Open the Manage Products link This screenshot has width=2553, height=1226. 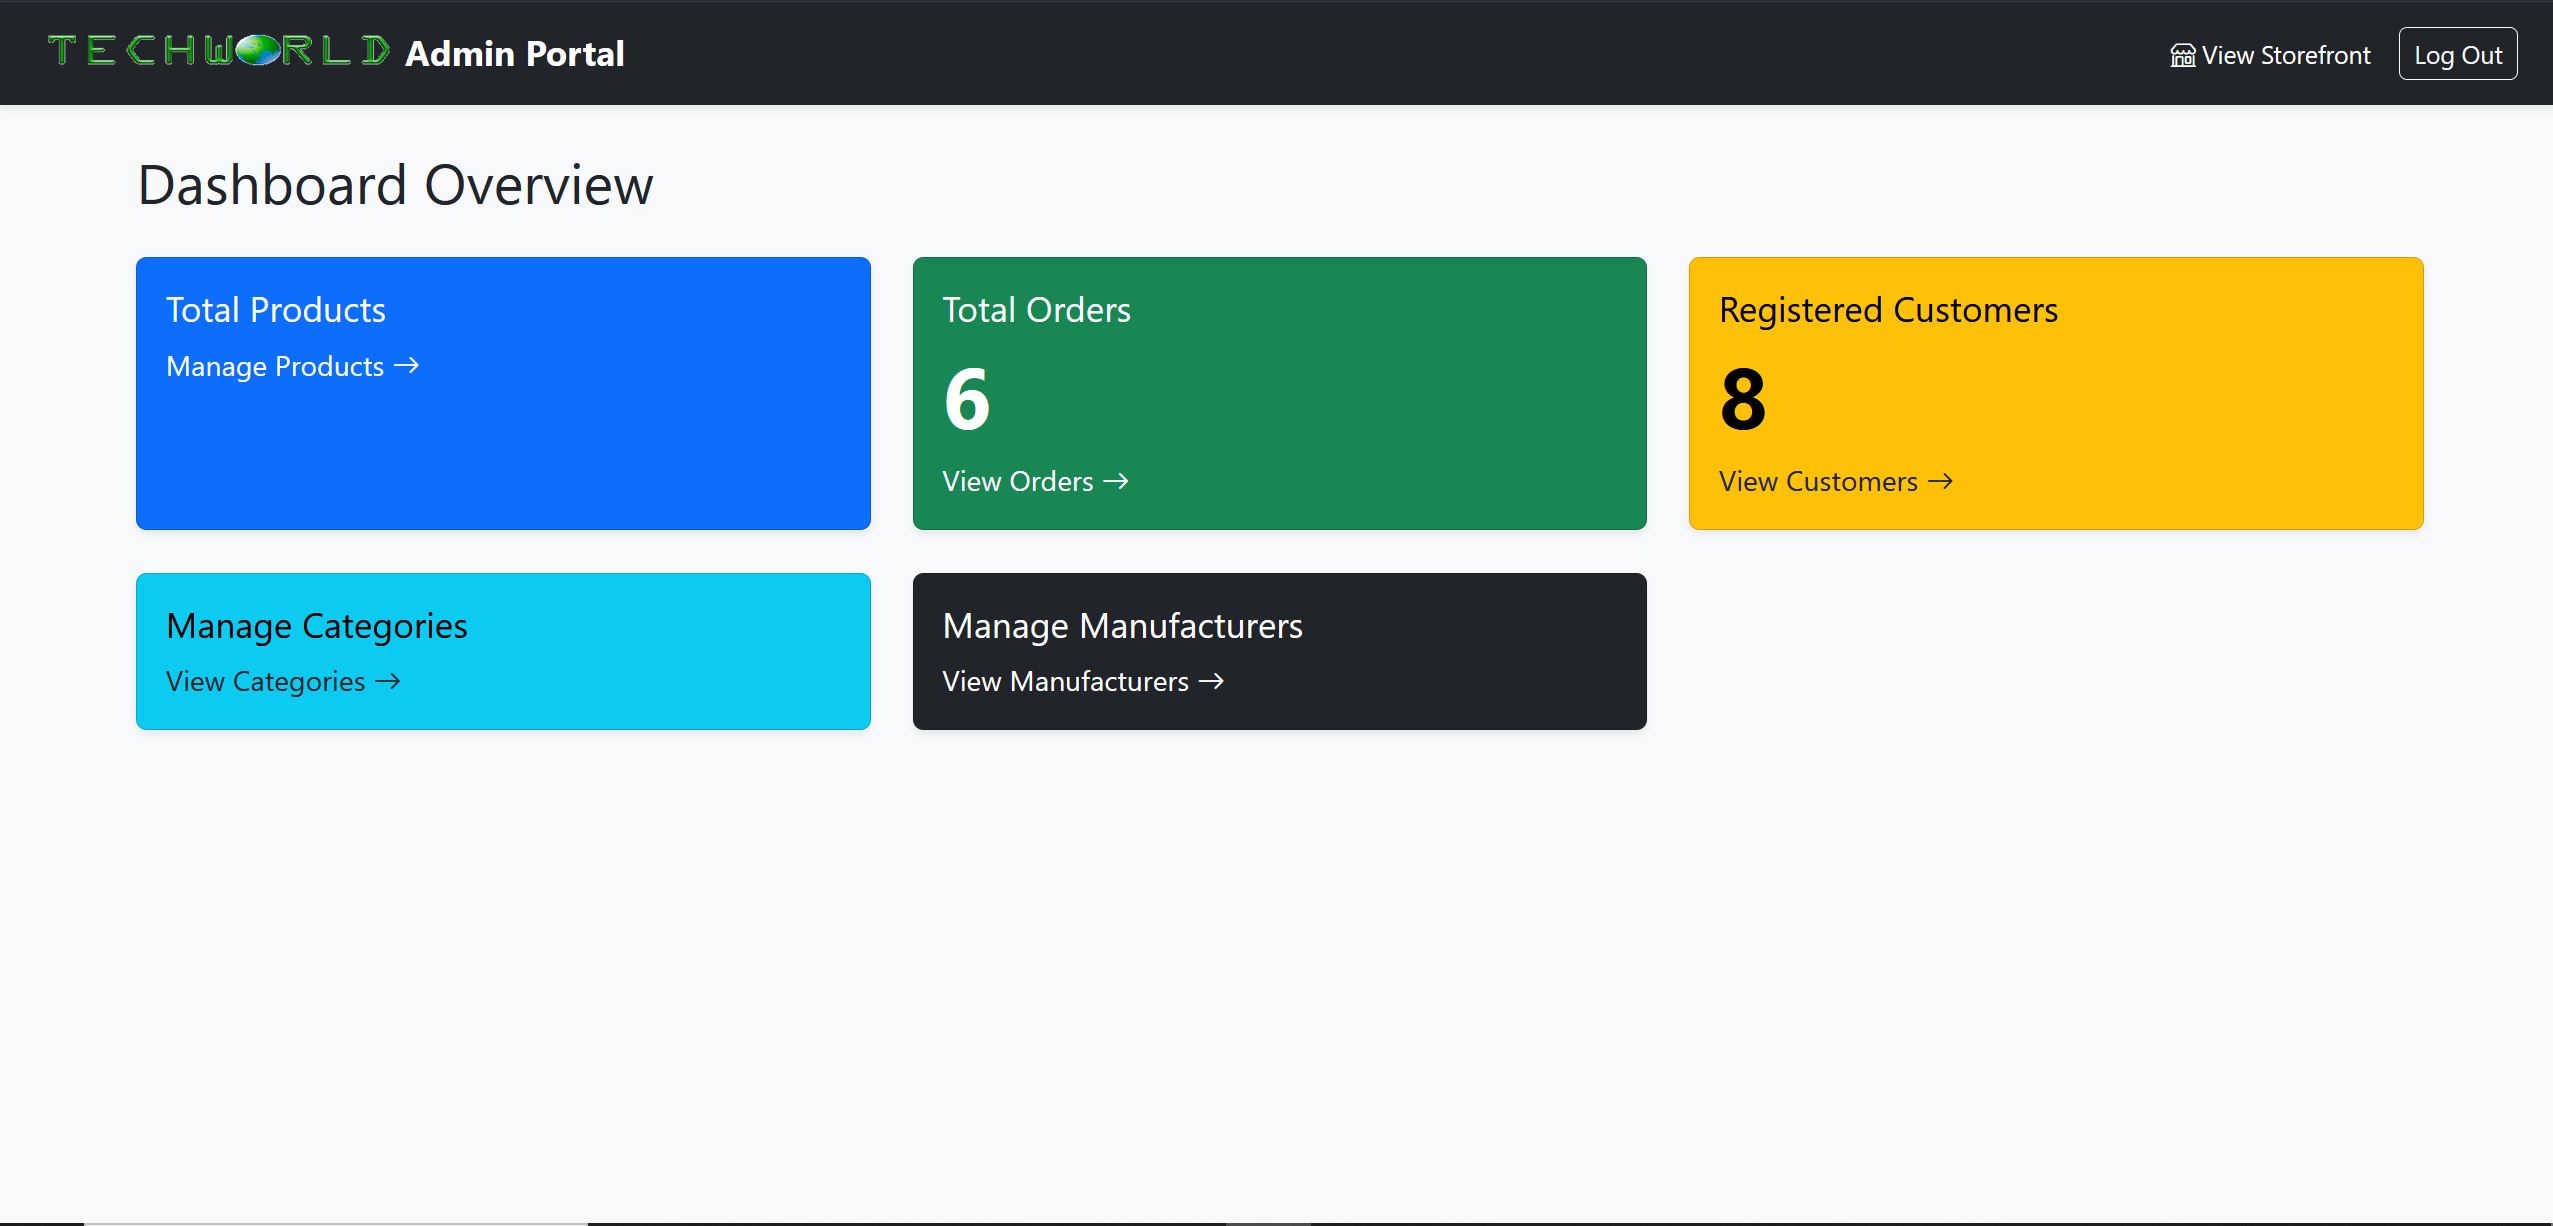pyautogui.click(x=292, y=366)
